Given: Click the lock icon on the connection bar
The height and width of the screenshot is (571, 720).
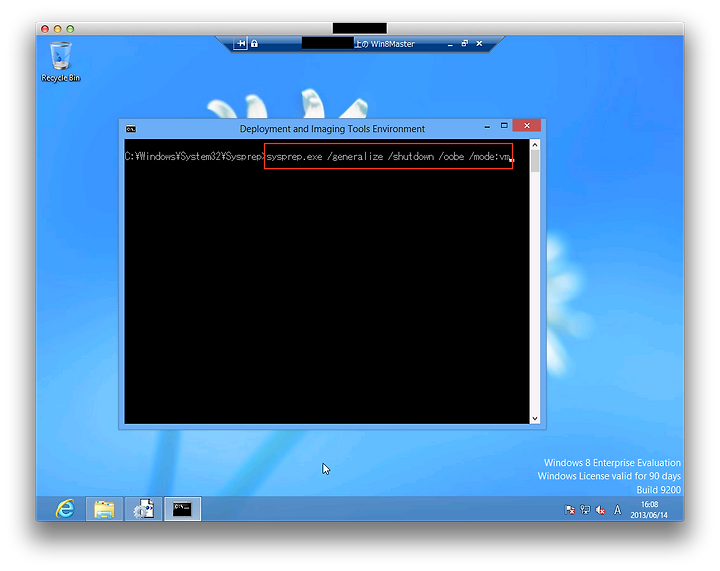Looking at the screenshot, I should (x=254, y=44).
